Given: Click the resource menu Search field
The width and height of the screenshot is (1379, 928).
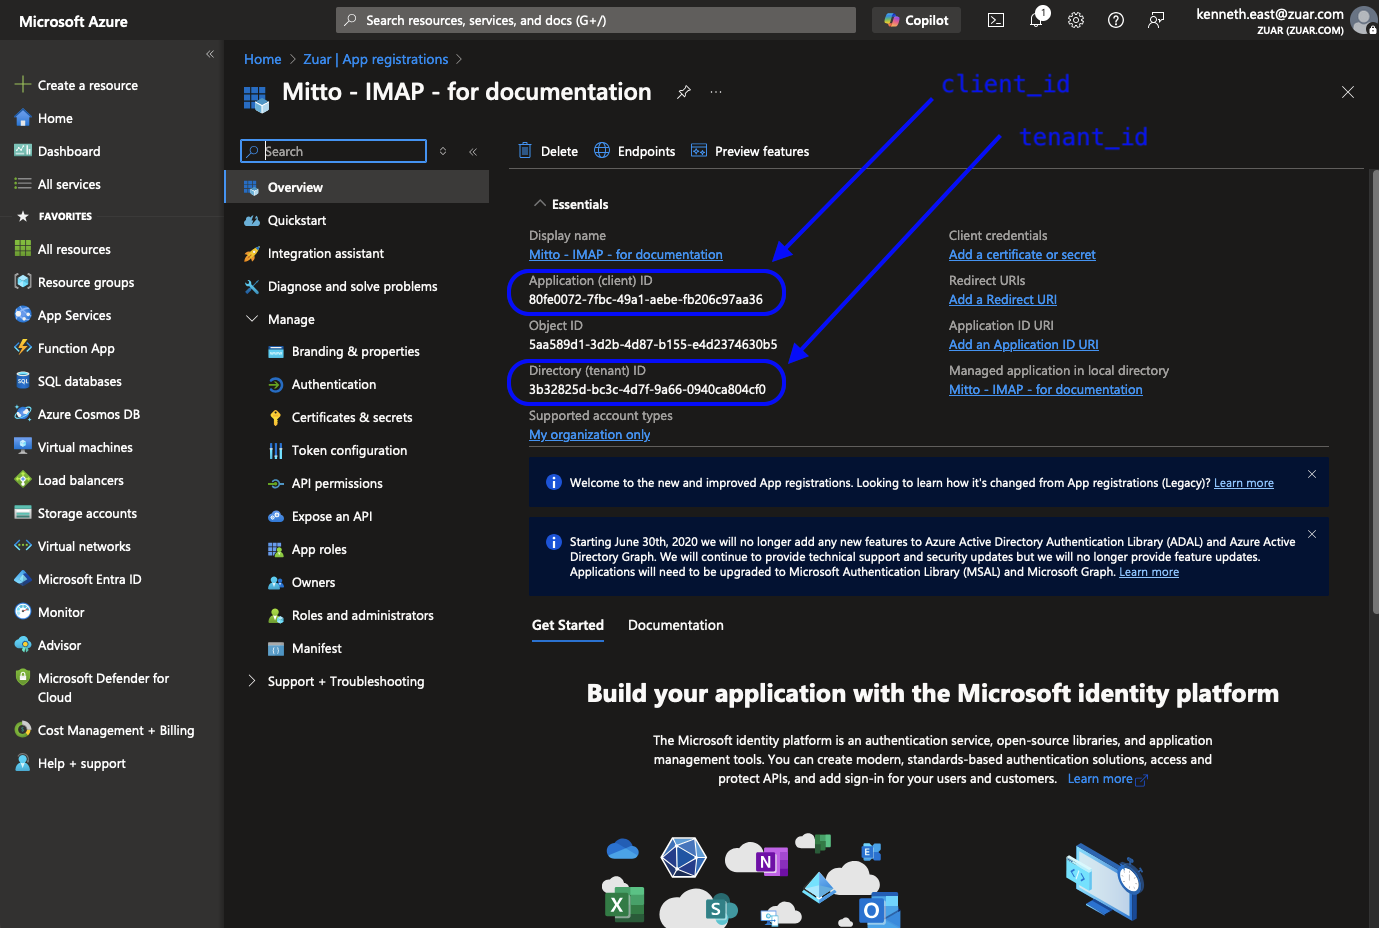Looking at the screenshot, I should click(x=333, y=151).
